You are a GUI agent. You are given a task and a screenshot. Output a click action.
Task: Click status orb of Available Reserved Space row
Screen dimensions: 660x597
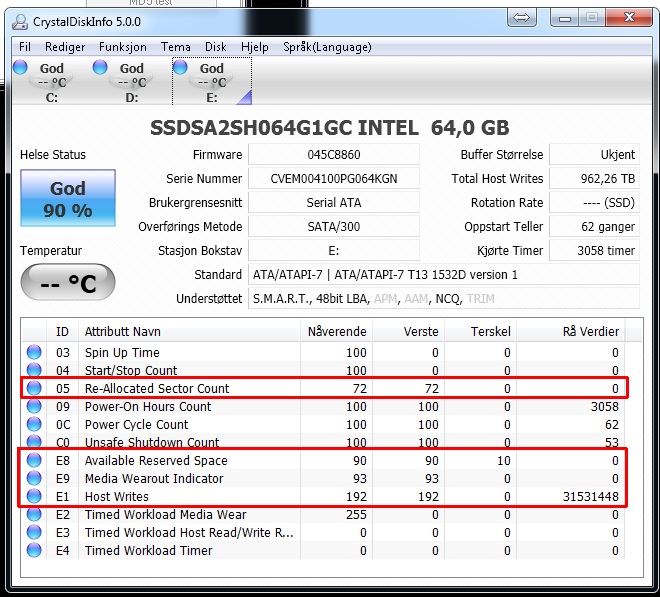(34, 460)
